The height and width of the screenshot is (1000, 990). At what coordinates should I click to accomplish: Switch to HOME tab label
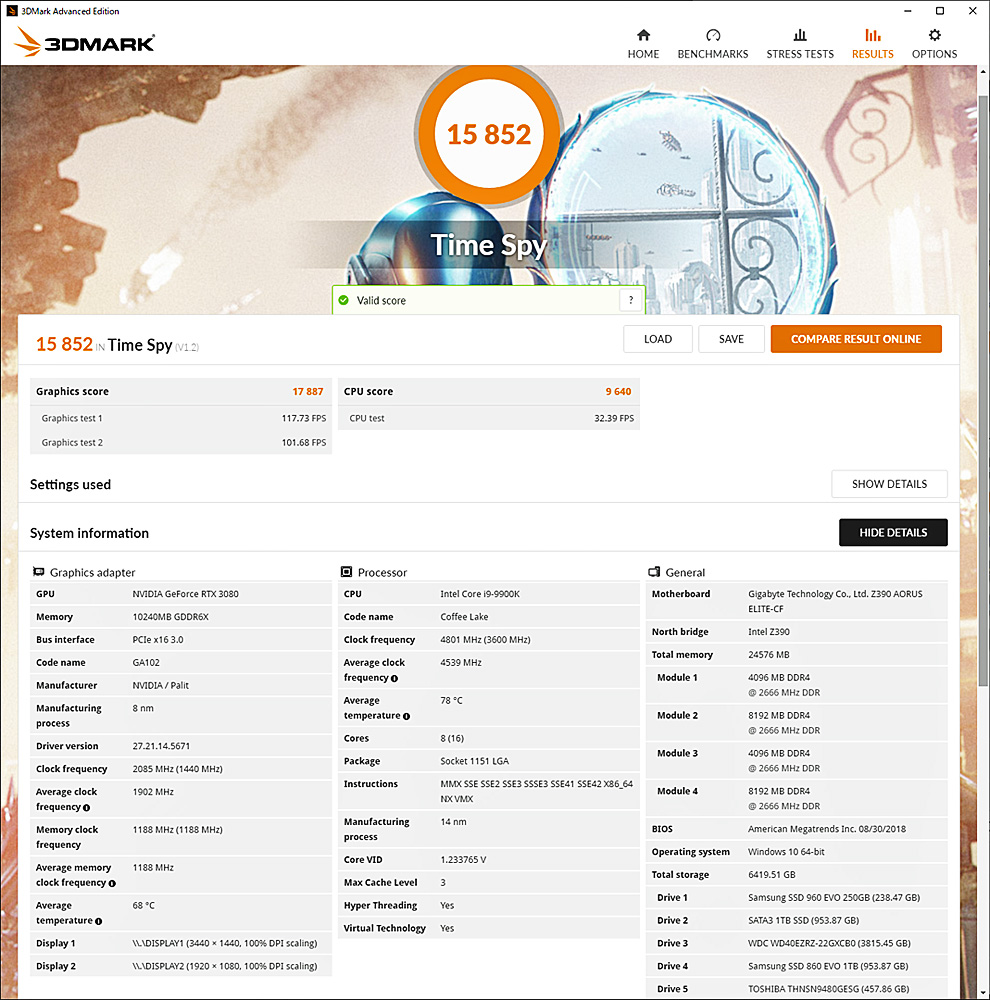[643, 54]
